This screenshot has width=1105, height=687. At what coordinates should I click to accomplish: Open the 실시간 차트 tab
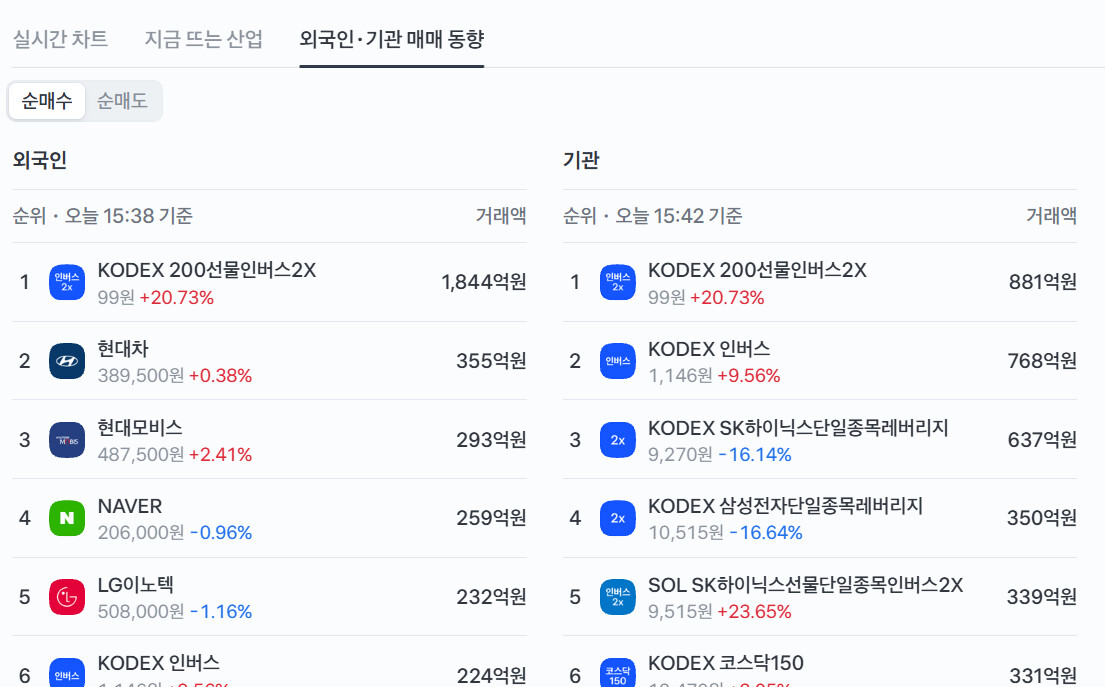pos(61,39)
